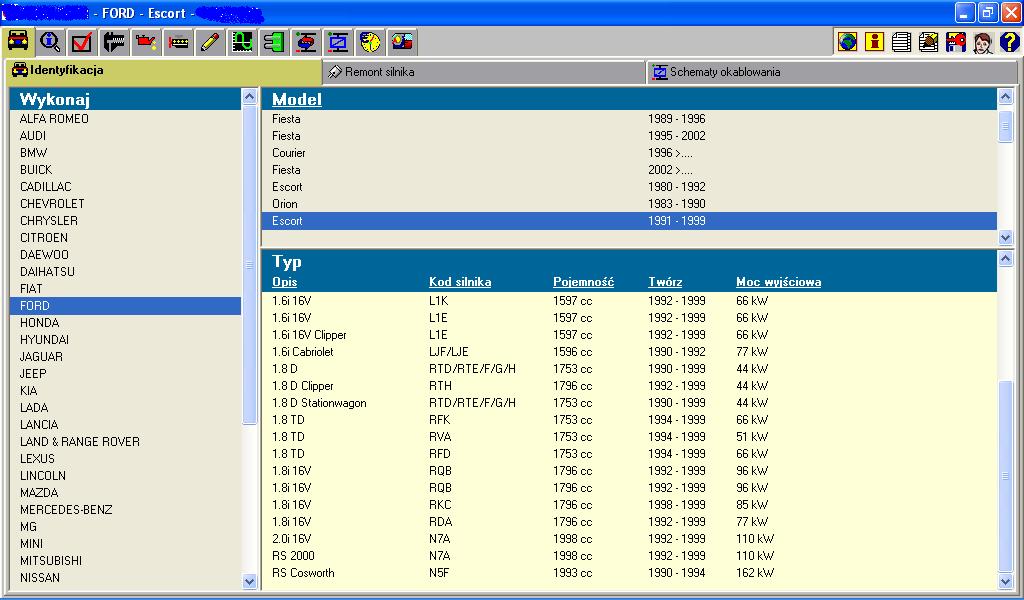Viewport: 1024px width, 600px height.
Task: Select Courier 1996 model row
Action: pos(629,153)
